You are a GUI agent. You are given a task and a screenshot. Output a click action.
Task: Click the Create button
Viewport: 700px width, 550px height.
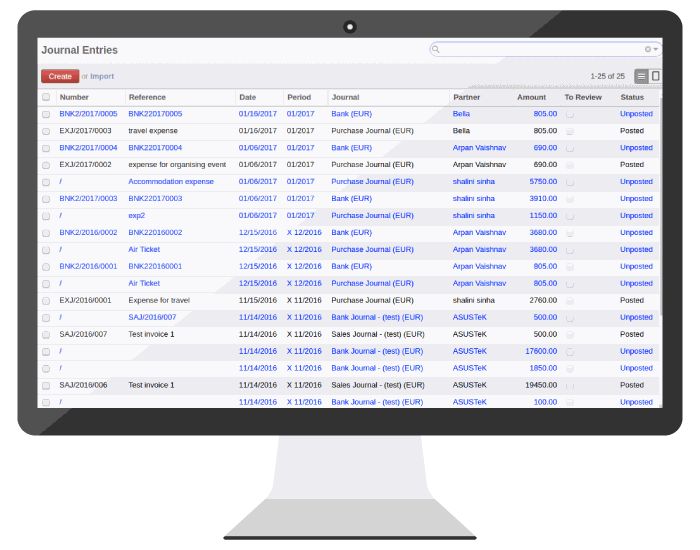60,76
